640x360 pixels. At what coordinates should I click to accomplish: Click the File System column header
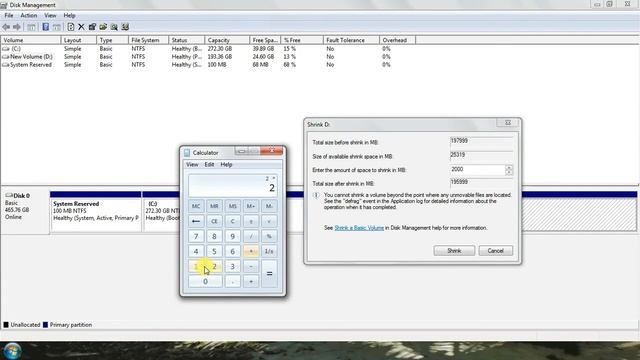148,40
